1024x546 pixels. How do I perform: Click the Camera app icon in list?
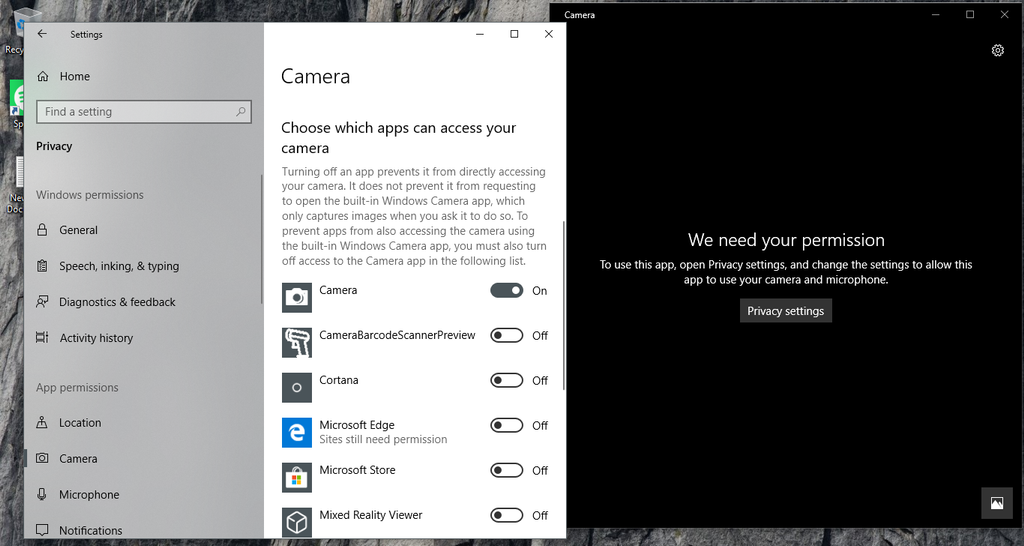[x=296, y=298]
